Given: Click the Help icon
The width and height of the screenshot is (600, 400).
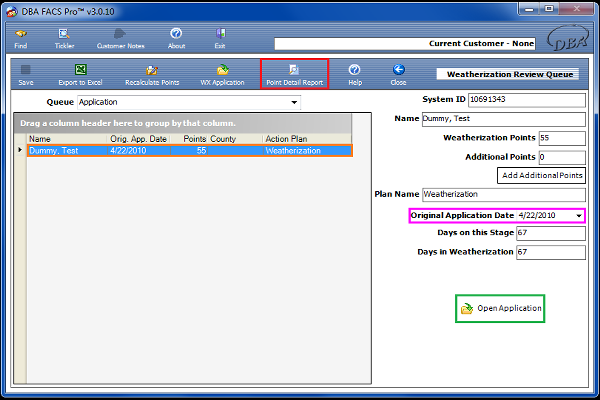Looking at the screenshot, I should coord(355,75).
